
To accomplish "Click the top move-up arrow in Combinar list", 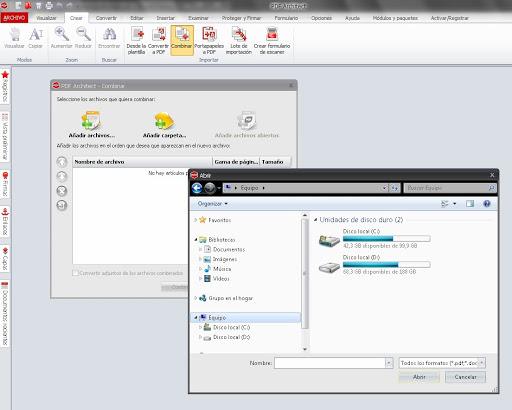I will (x=62, y=162).
